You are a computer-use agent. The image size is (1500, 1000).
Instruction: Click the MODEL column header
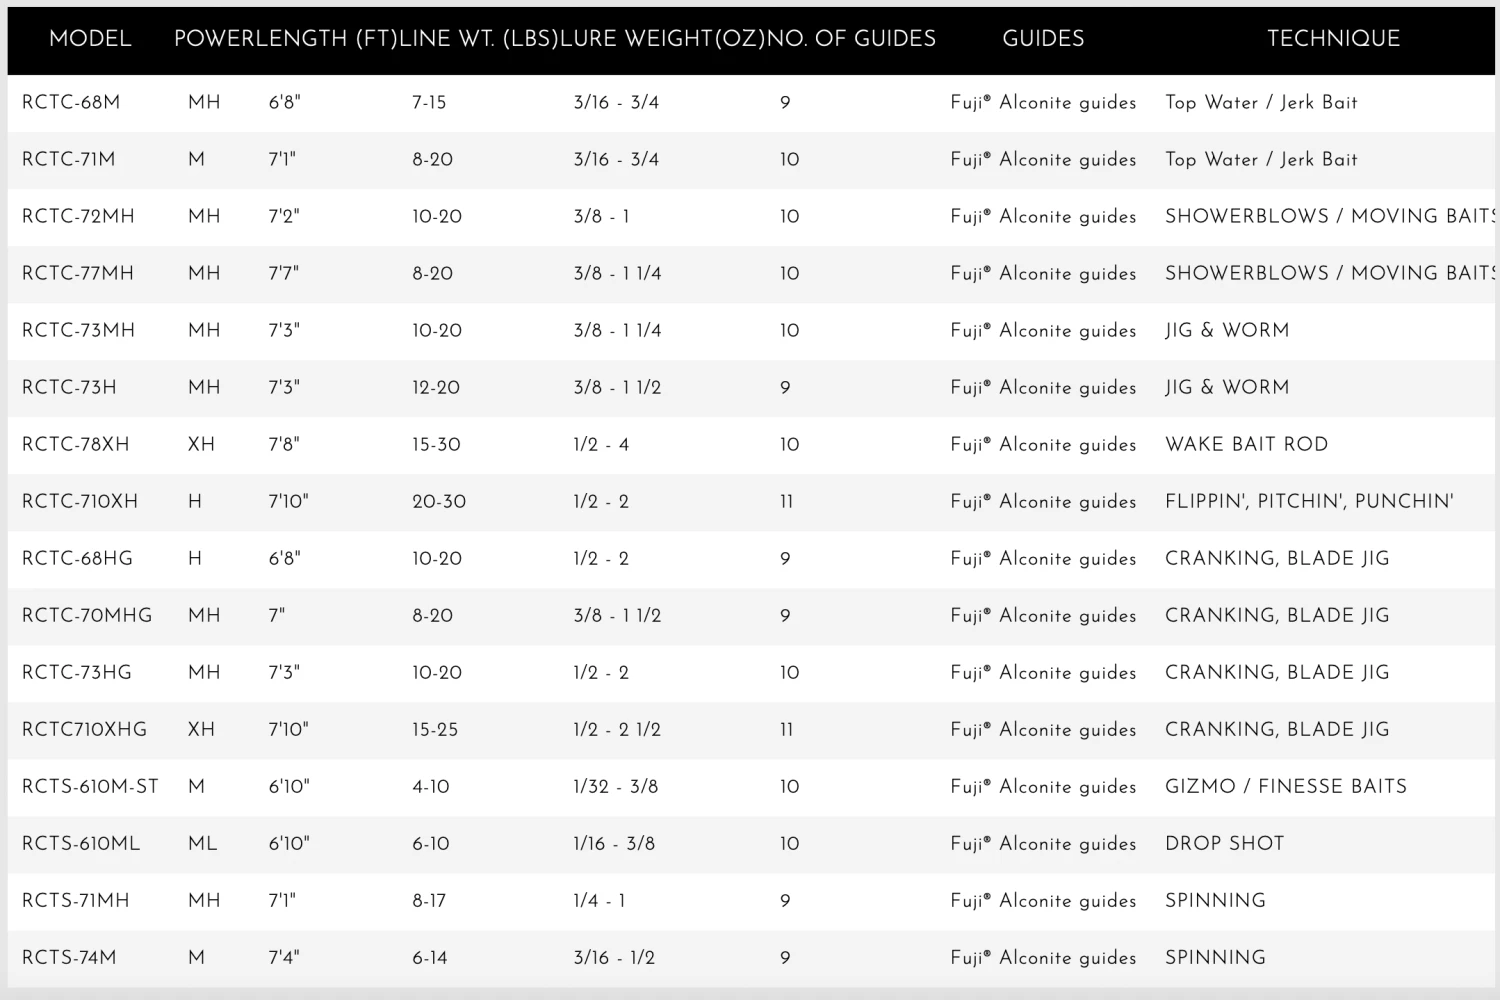(x=90, y=39)
